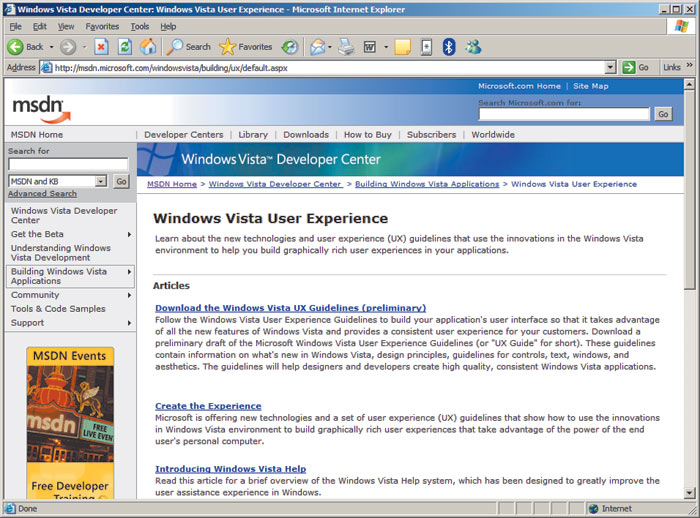Open the Back button history dropdown arrow
Image resolution: width=700 pixels, height=518 pixels.
coord(51,47)
